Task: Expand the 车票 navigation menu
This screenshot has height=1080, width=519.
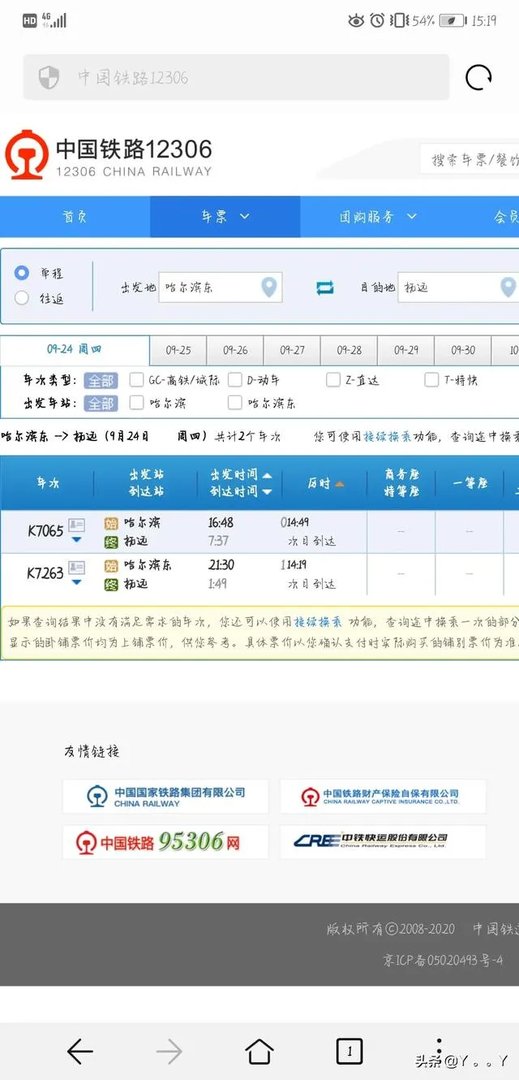Action: tap(225, 216)
